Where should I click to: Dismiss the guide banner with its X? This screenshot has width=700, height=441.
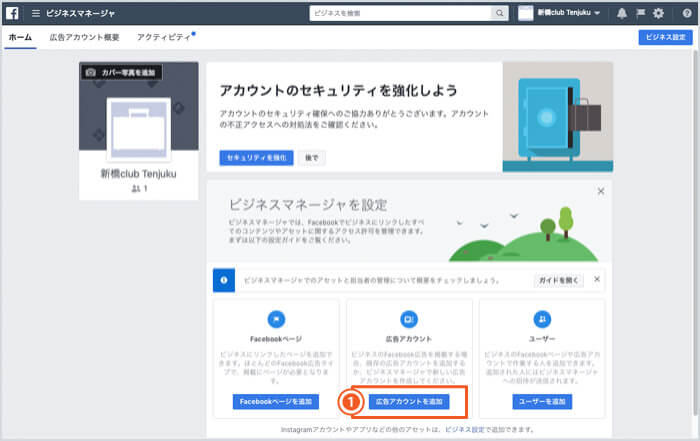pos(597,279)
